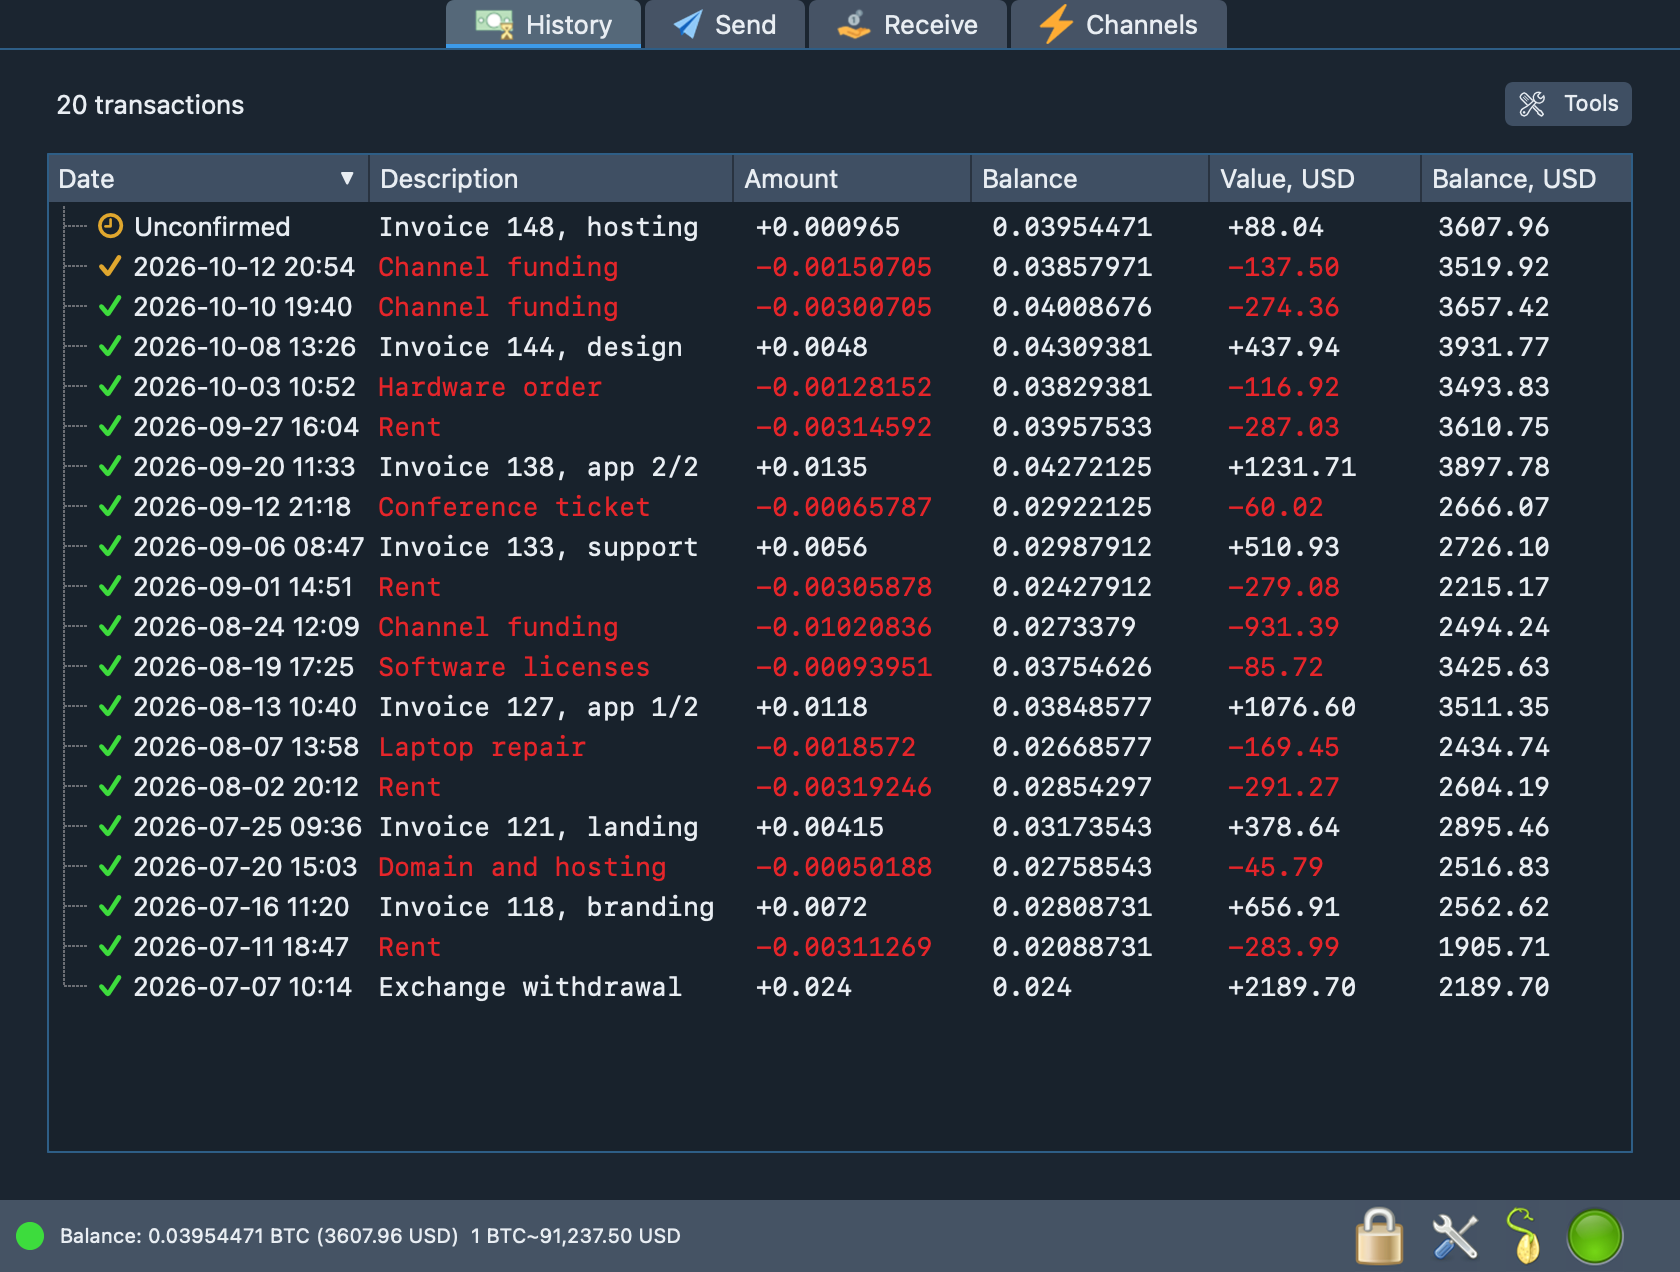Click checkmark icon for 2026-09-06 08:47 transaction
Screen dimensions: 1680x1272
click(110, 547)
